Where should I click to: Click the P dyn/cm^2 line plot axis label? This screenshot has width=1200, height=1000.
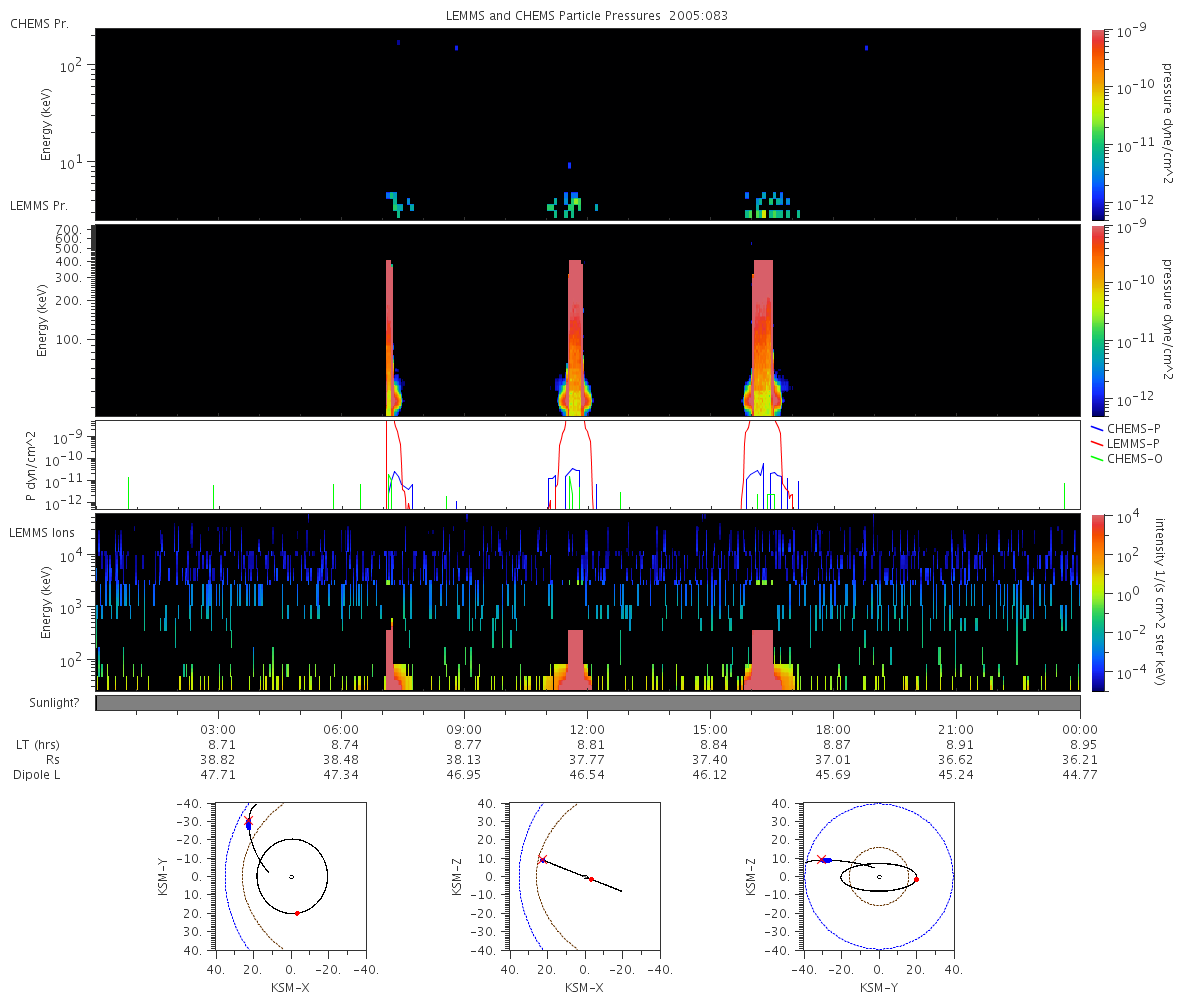pos(34,465)
